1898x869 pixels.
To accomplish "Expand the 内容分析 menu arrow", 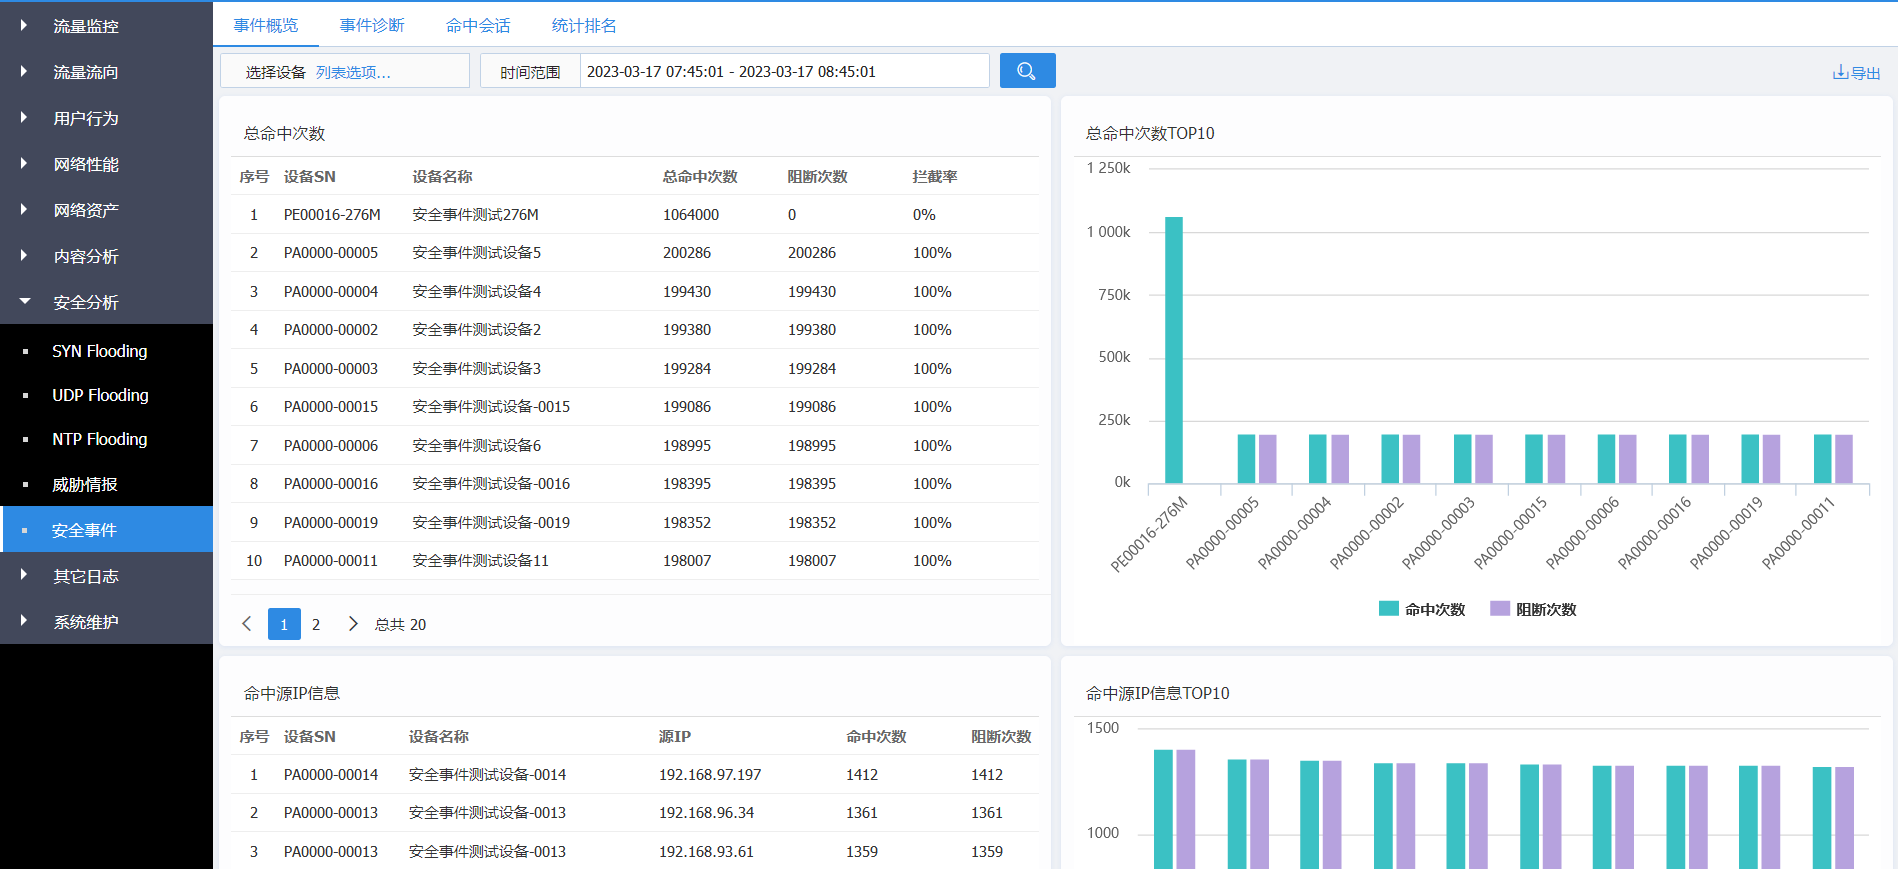I will tap(24, 255).
